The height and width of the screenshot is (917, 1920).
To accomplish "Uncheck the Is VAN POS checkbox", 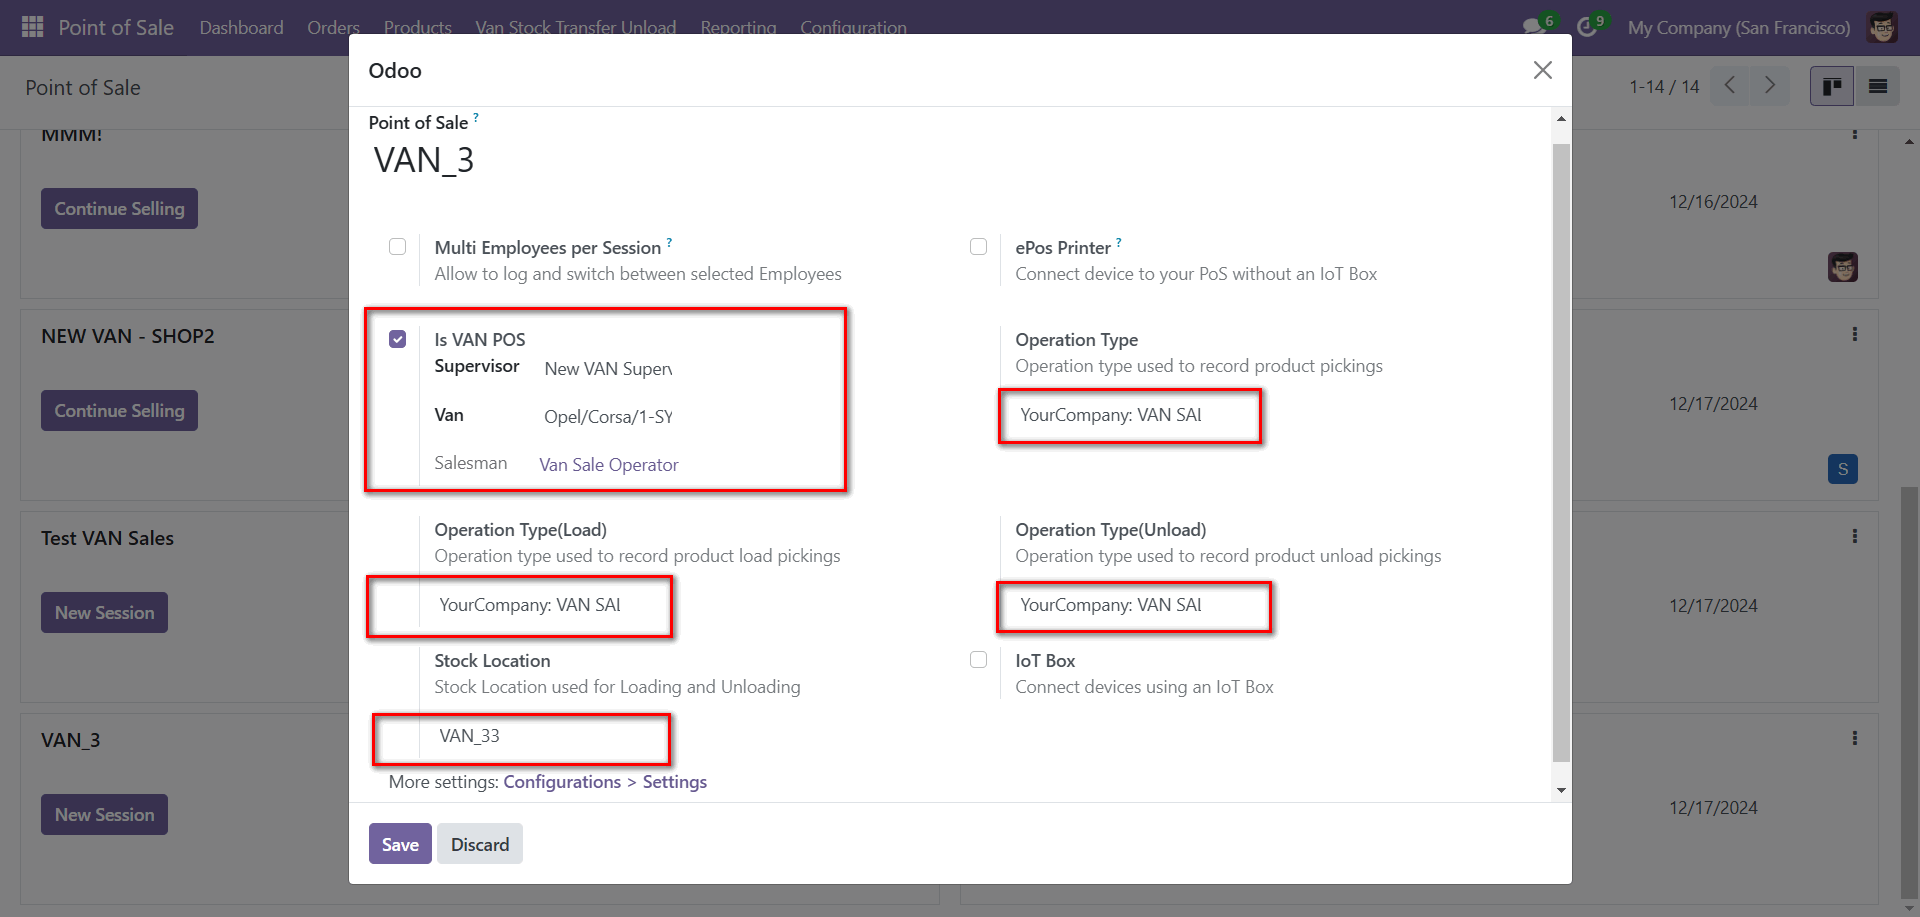I will pyautogui.click(x=398, y=339).
